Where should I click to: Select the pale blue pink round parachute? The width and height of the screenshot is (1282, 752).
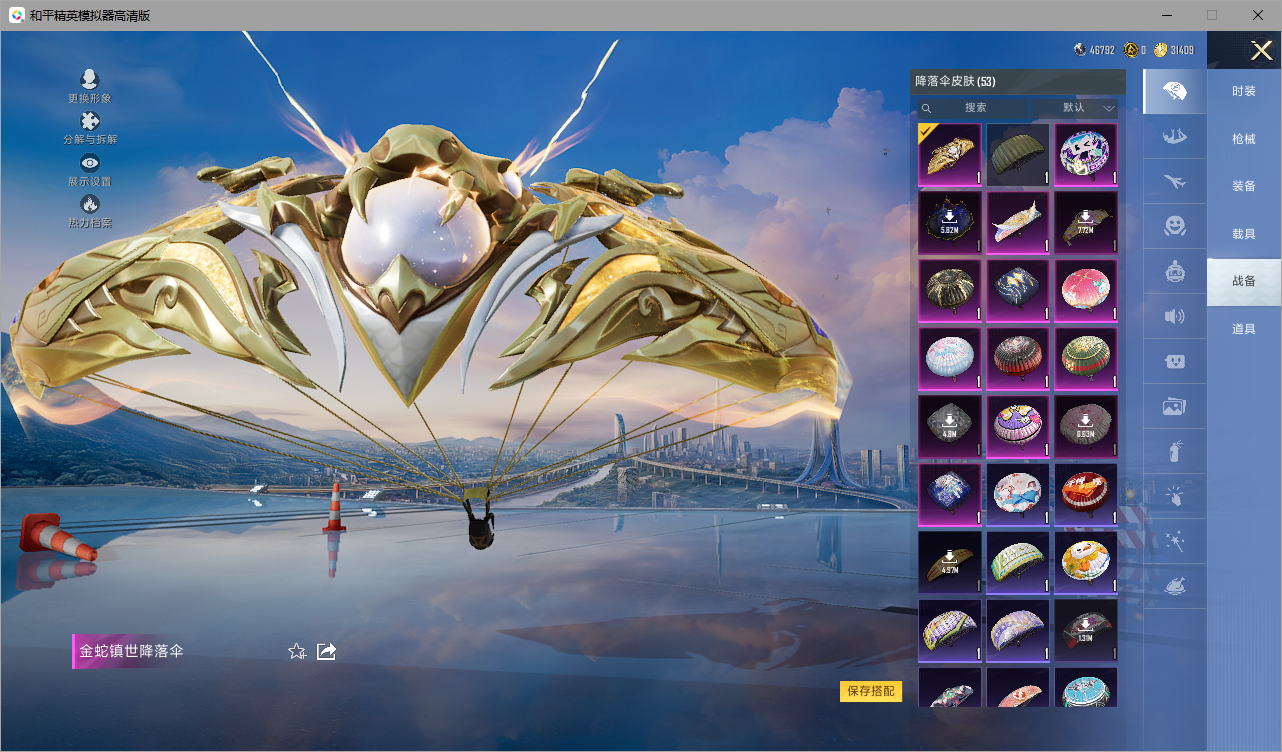pyautogui.click(x=950, y=358)
